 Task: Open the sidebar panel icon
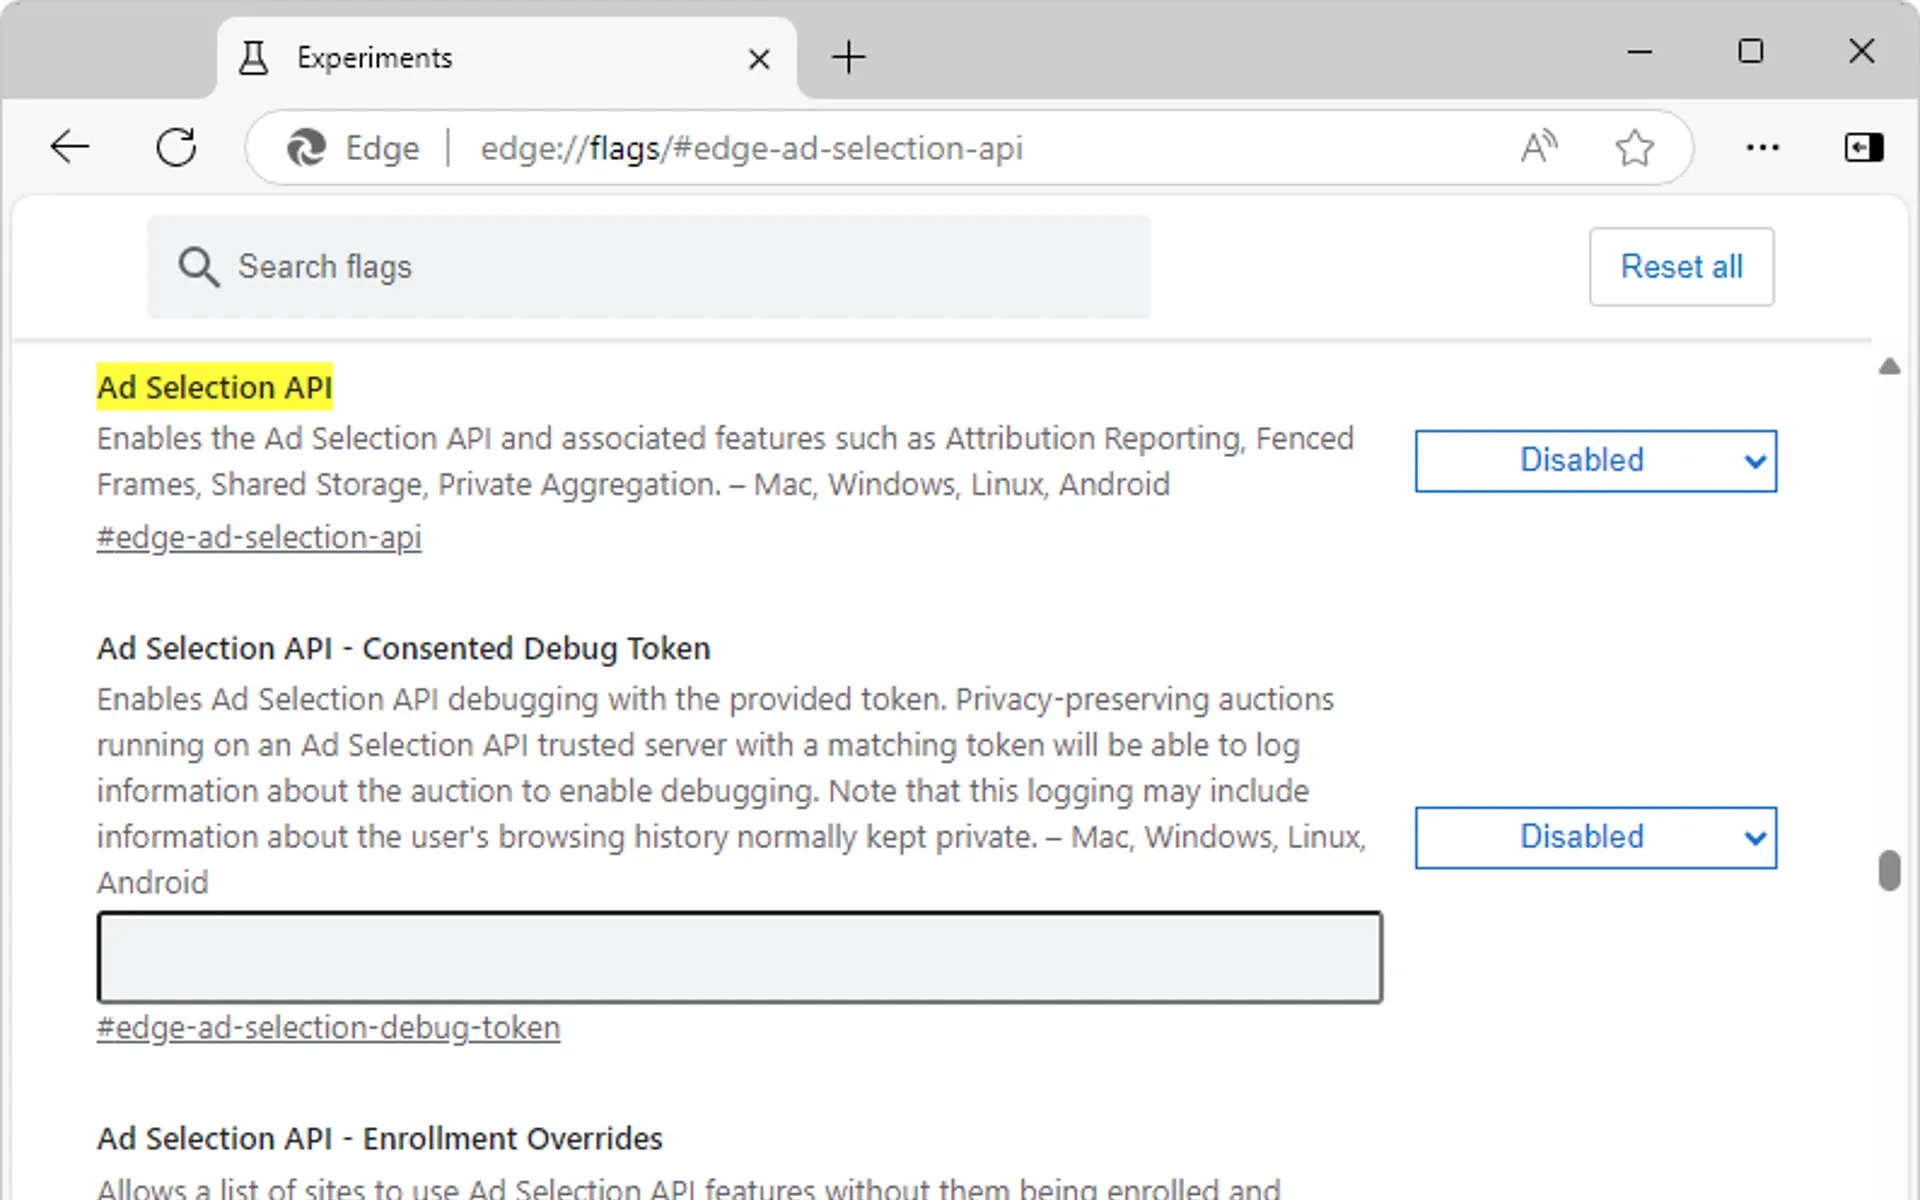pyautogui.click(x=1863, y=147)
